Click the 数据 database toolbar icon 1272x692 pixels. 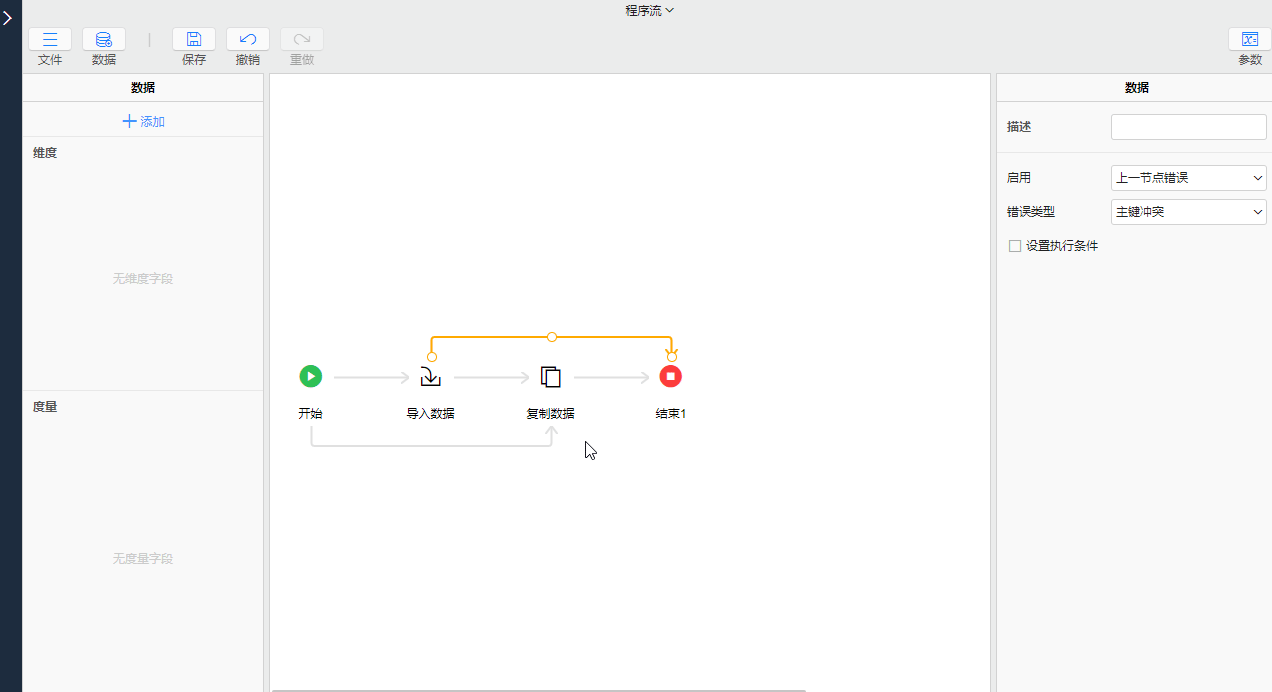pyautogui.click(x=103, y=40)
